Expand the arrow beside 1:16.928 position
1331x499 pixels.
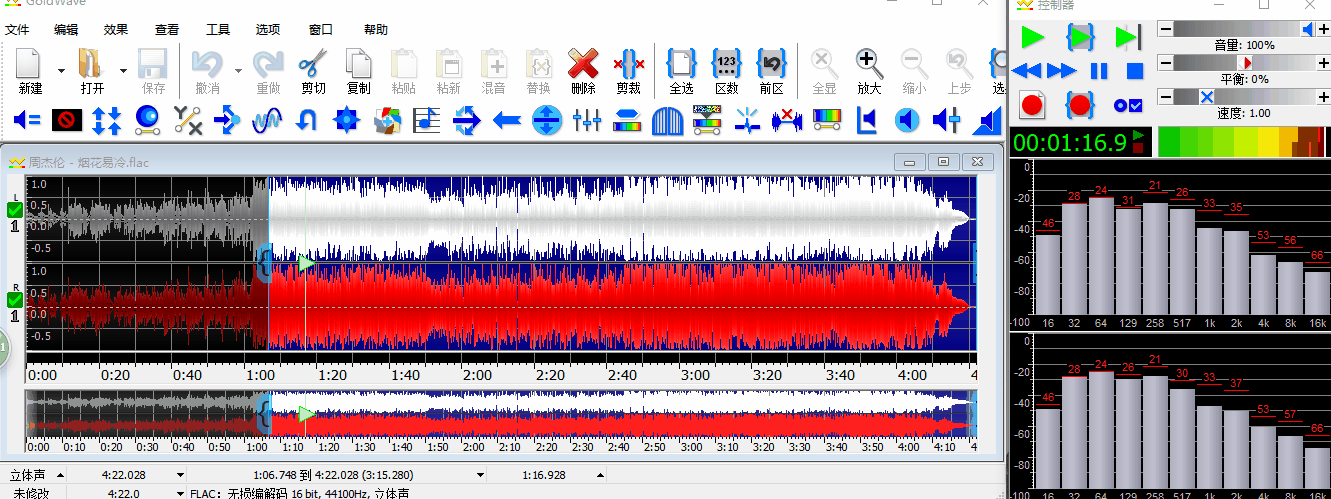600,475
